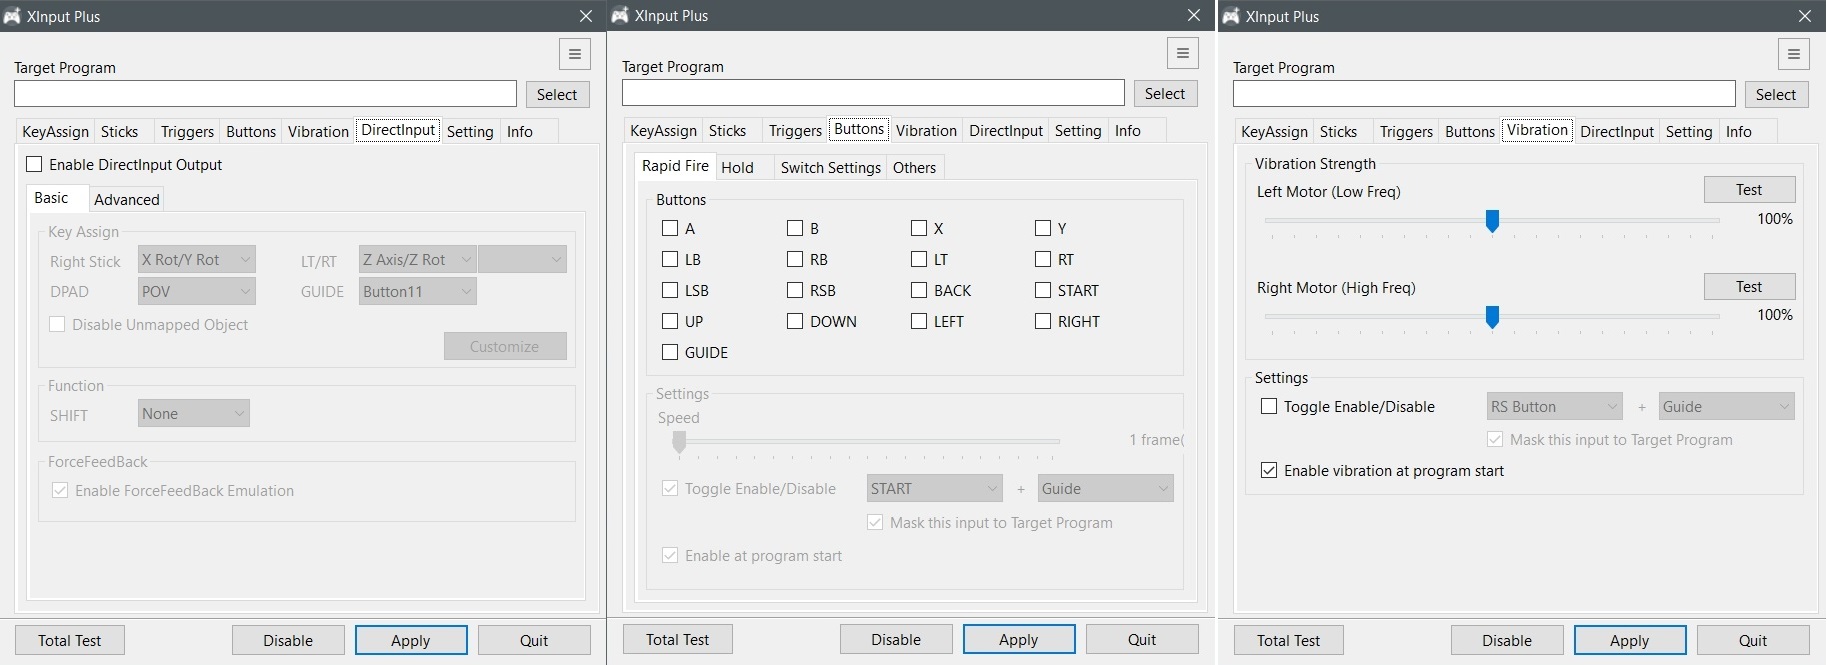Click Left Motor strength slider thumb

1492,221
